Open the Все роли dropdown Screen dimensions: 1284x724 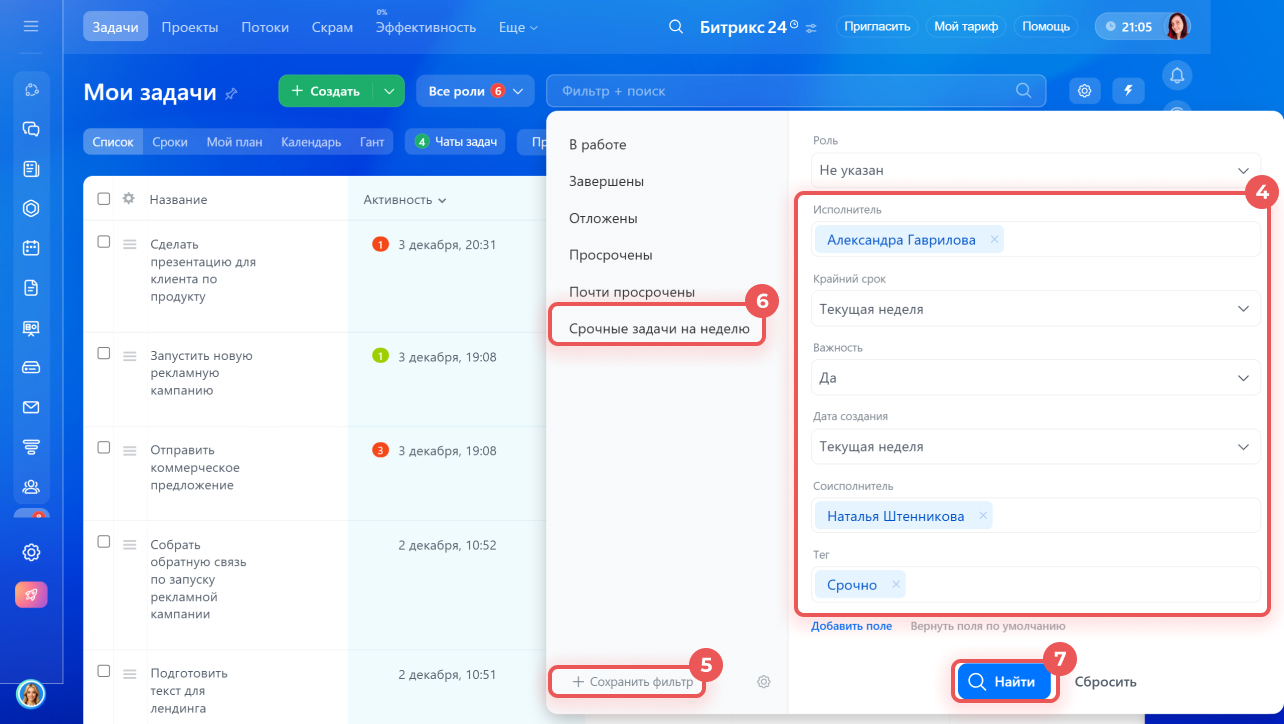475,91
